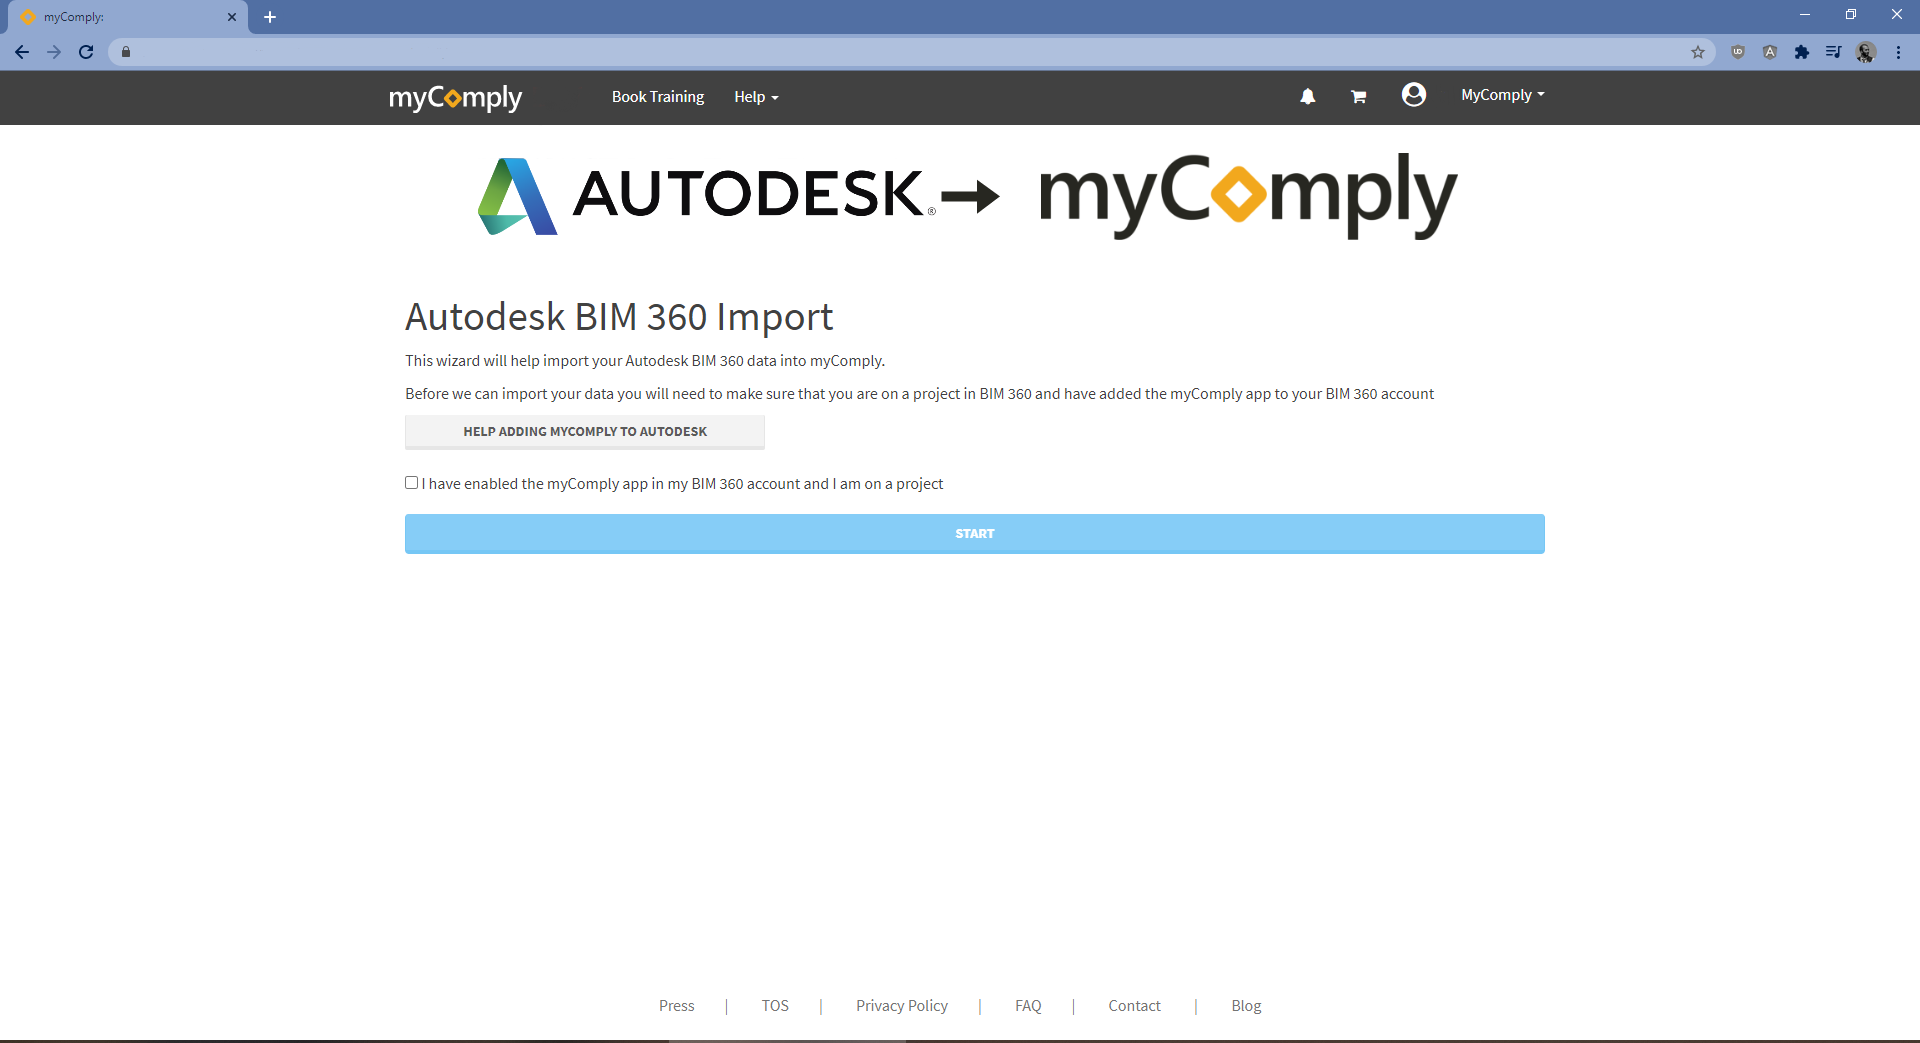The height and width of the screenshot is (1043, 1920).
Task: Close the myComply browser tab
Action: [232, 17]
